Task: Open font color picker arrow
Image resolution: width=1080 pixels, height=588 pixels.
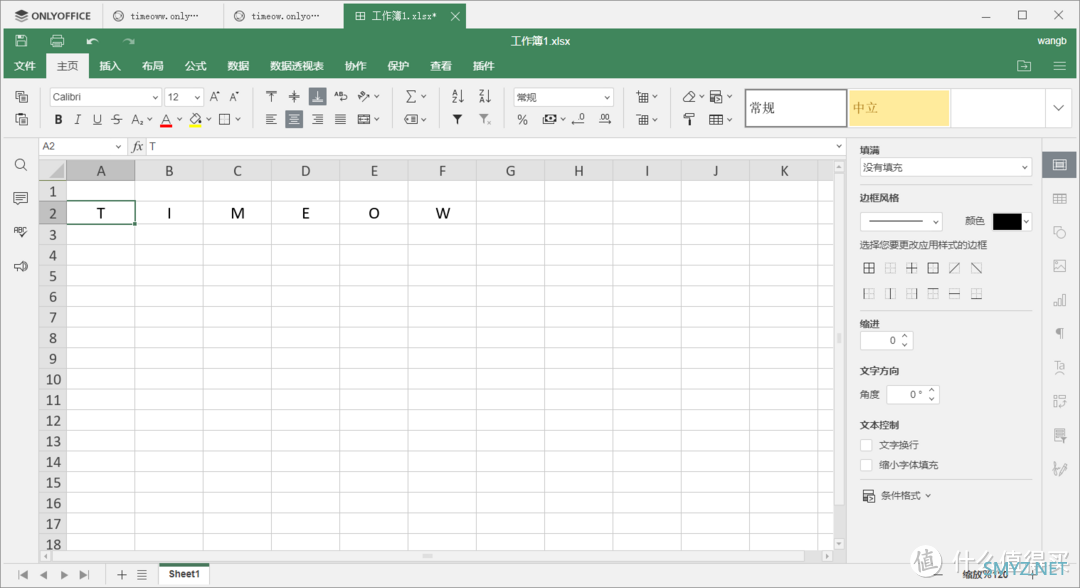Action: click(x=179, y=120)
